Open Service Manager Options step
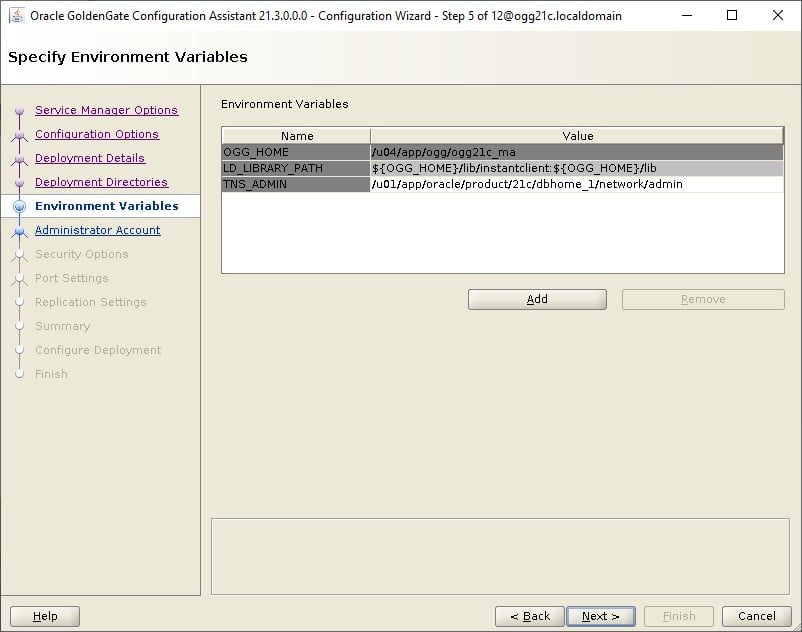Image resolution: width=802 pixels, height=632 pixels. 106,110
